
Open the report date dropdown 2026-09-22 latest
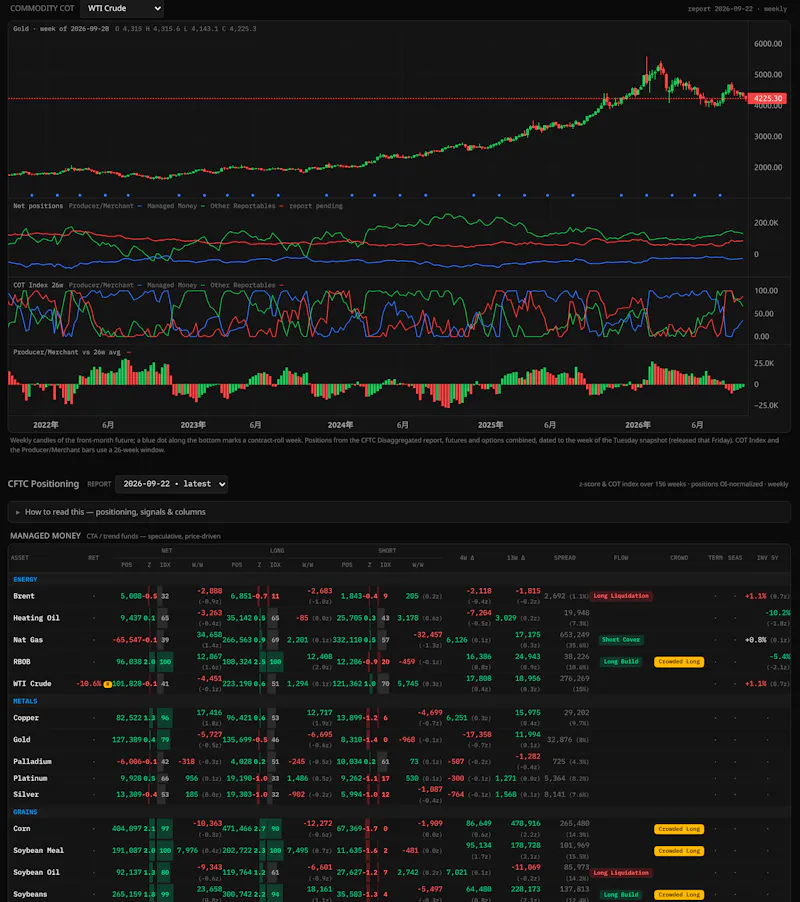point(171,484)
